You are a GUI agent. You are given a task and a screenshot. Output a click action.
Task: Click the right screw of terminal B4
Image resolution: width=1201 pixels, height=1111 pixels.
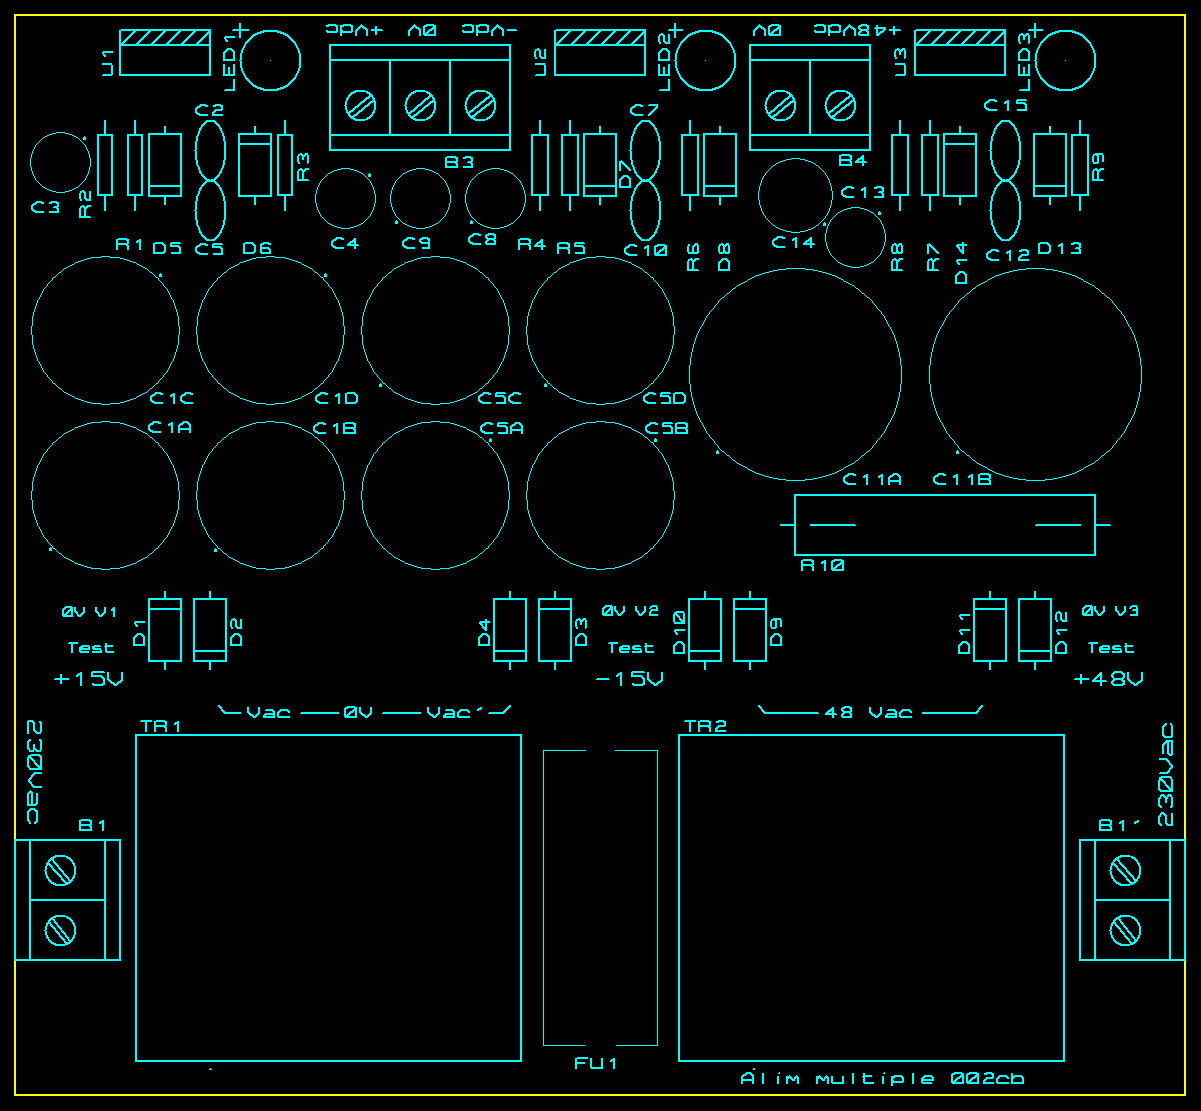coord(841,104)
